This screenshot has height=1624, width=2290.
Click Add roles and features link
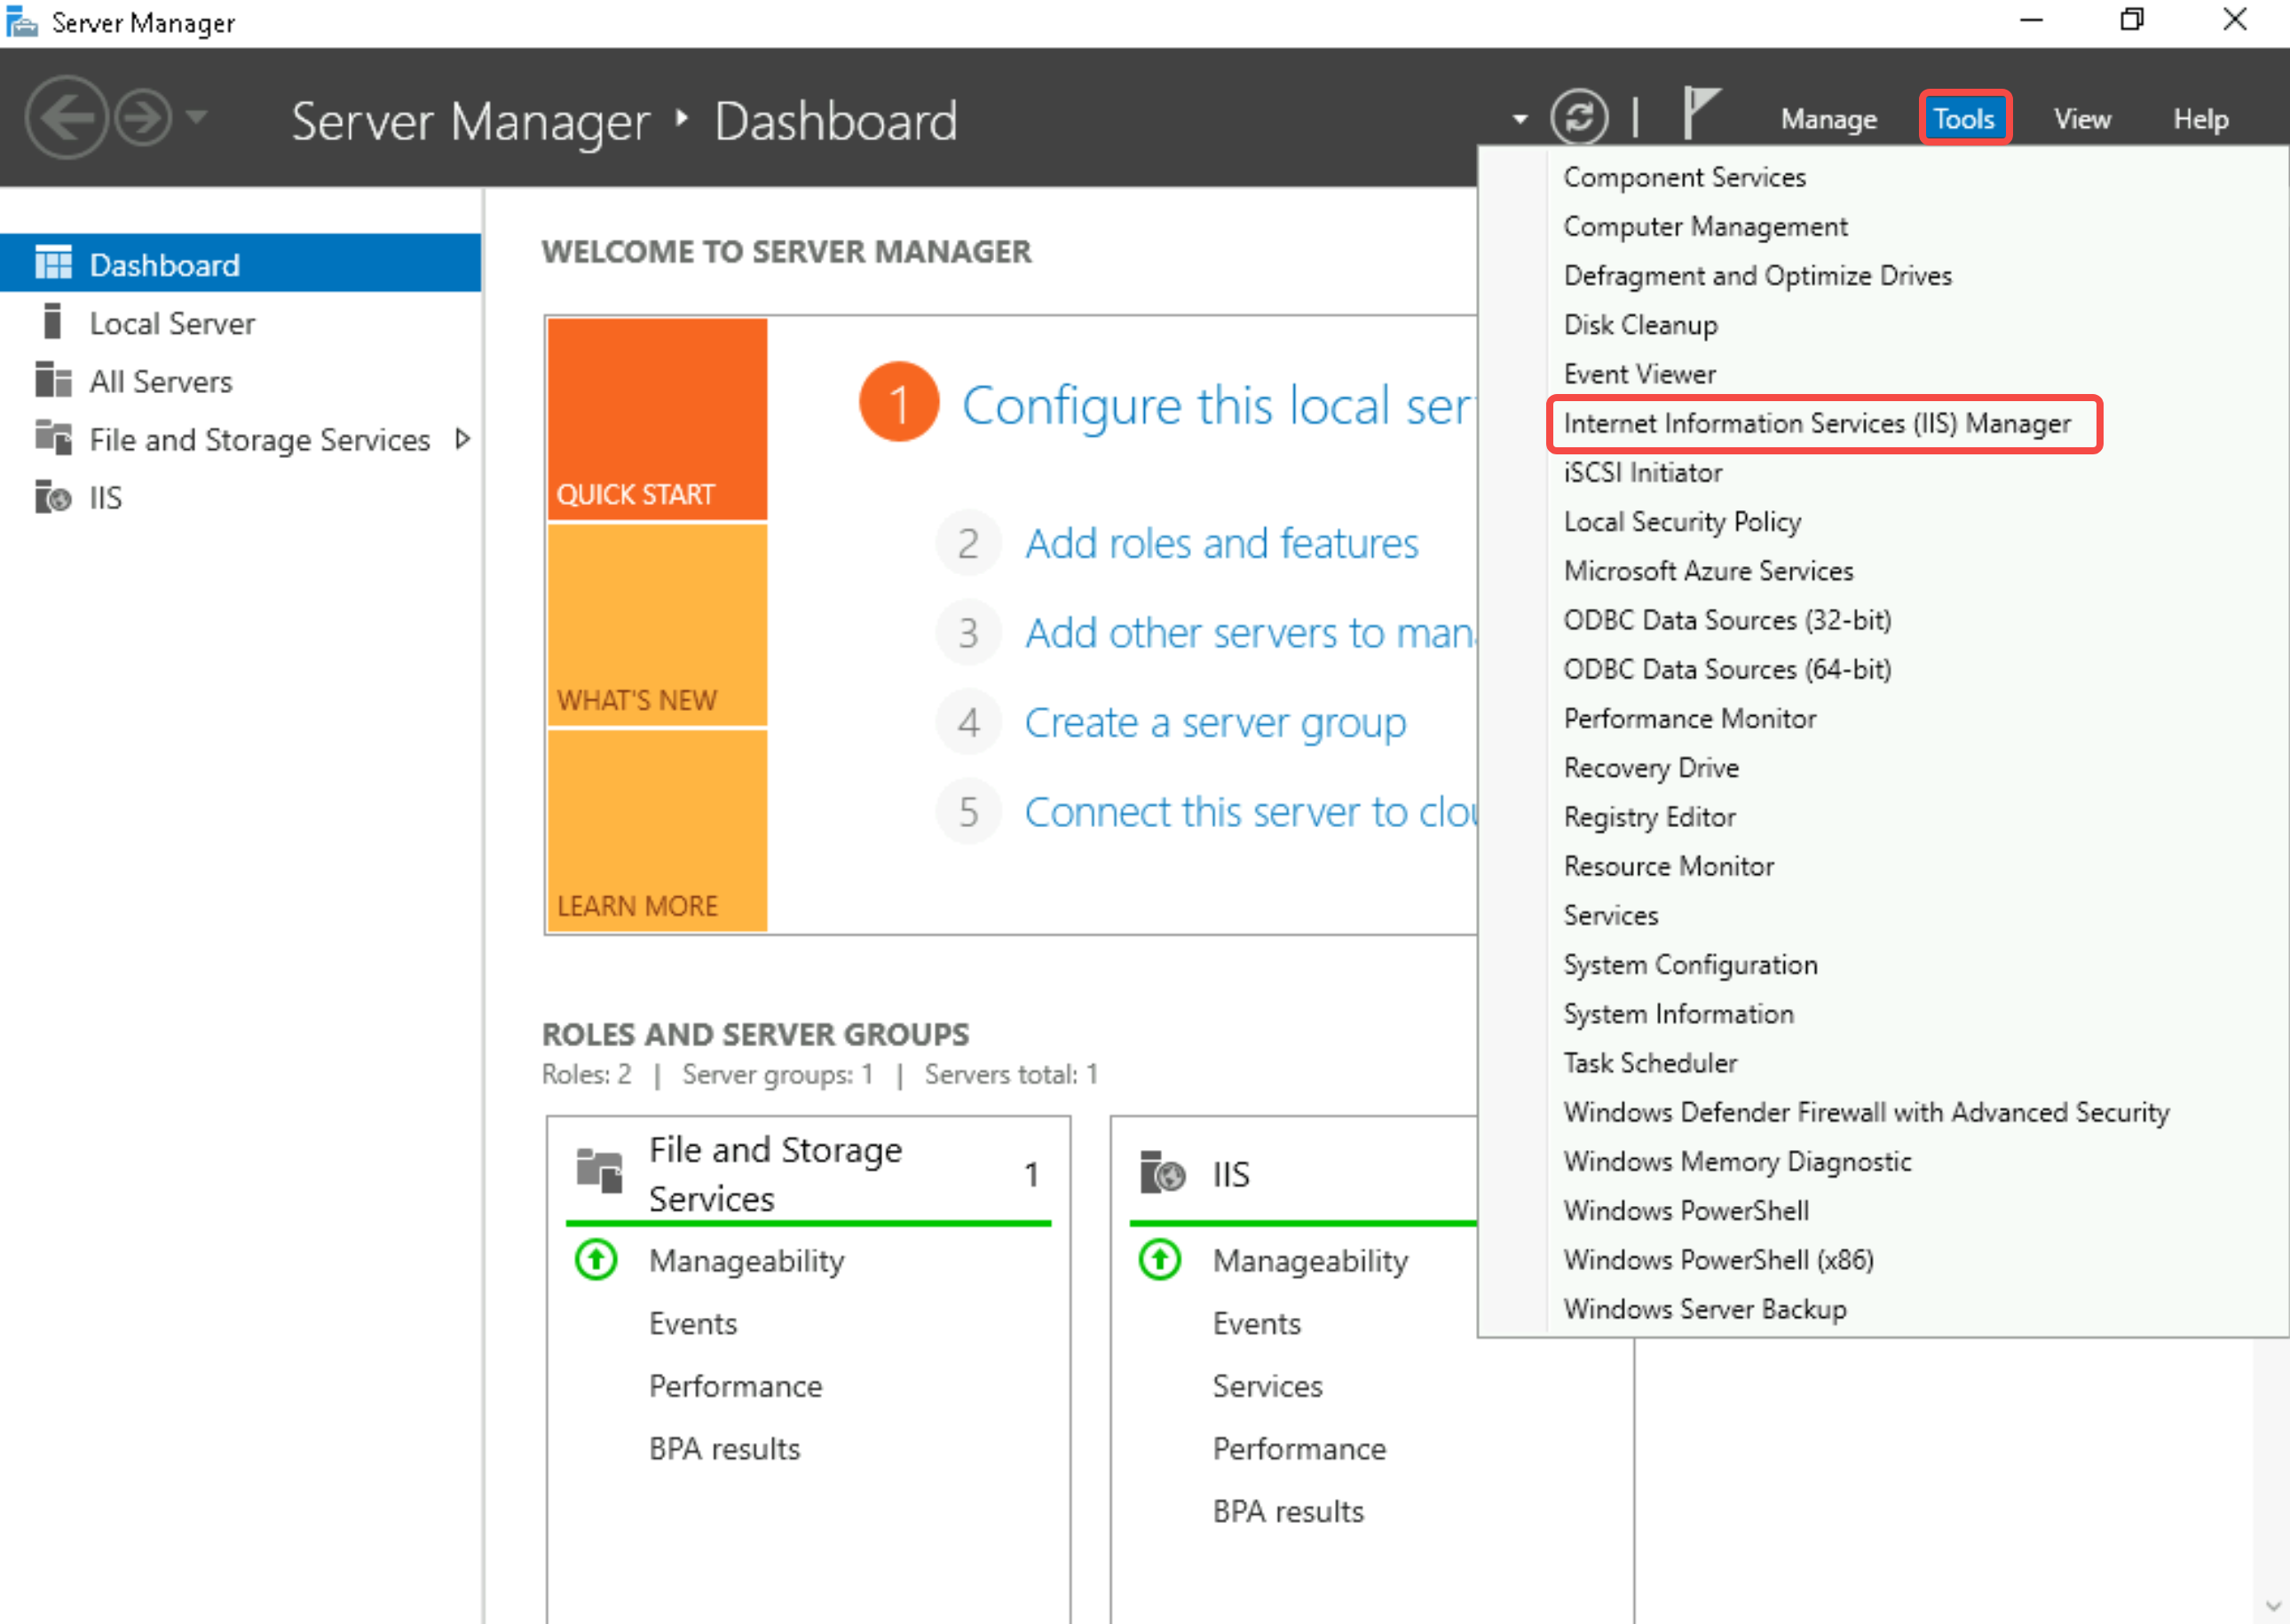coord(1221,543)
